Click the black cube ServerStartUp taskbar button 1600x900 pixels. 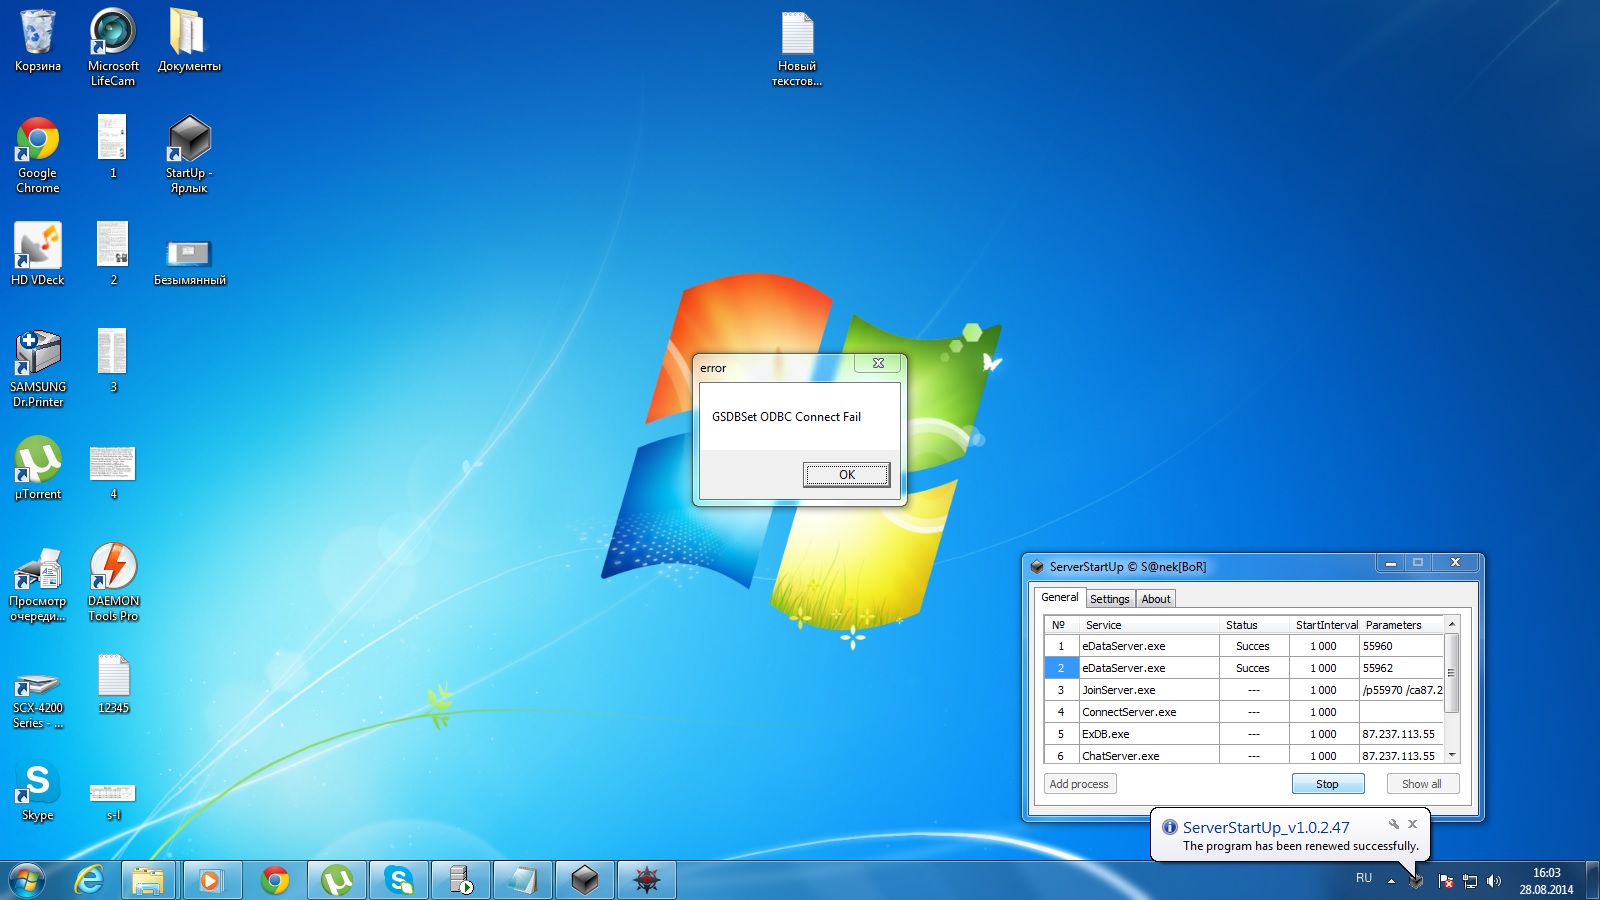[585, 880]
